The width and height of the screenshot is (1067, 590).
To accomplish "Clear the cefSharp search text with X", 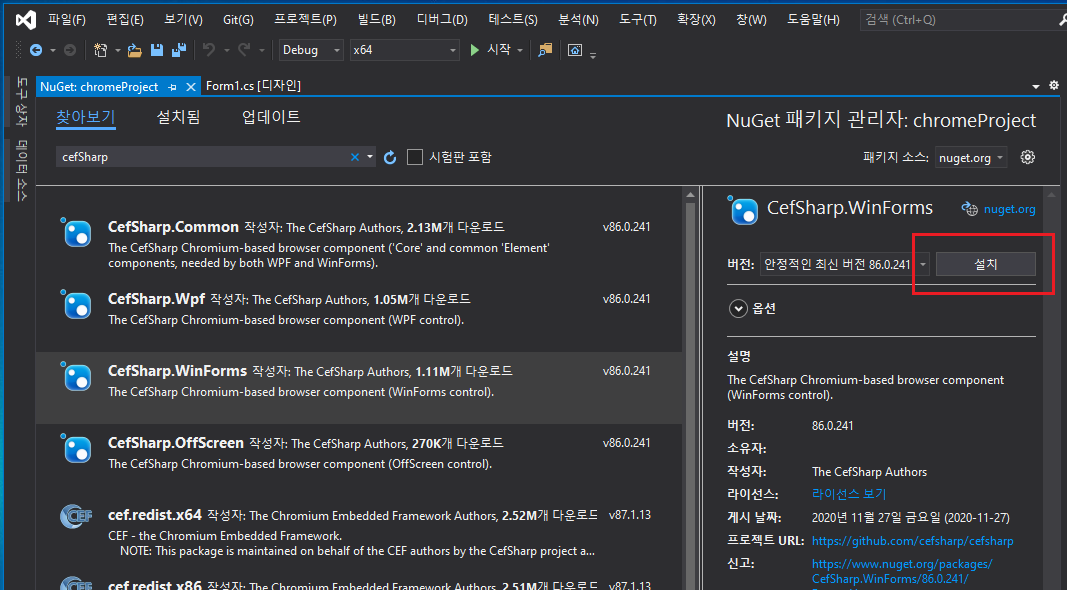I will (355, 157).
